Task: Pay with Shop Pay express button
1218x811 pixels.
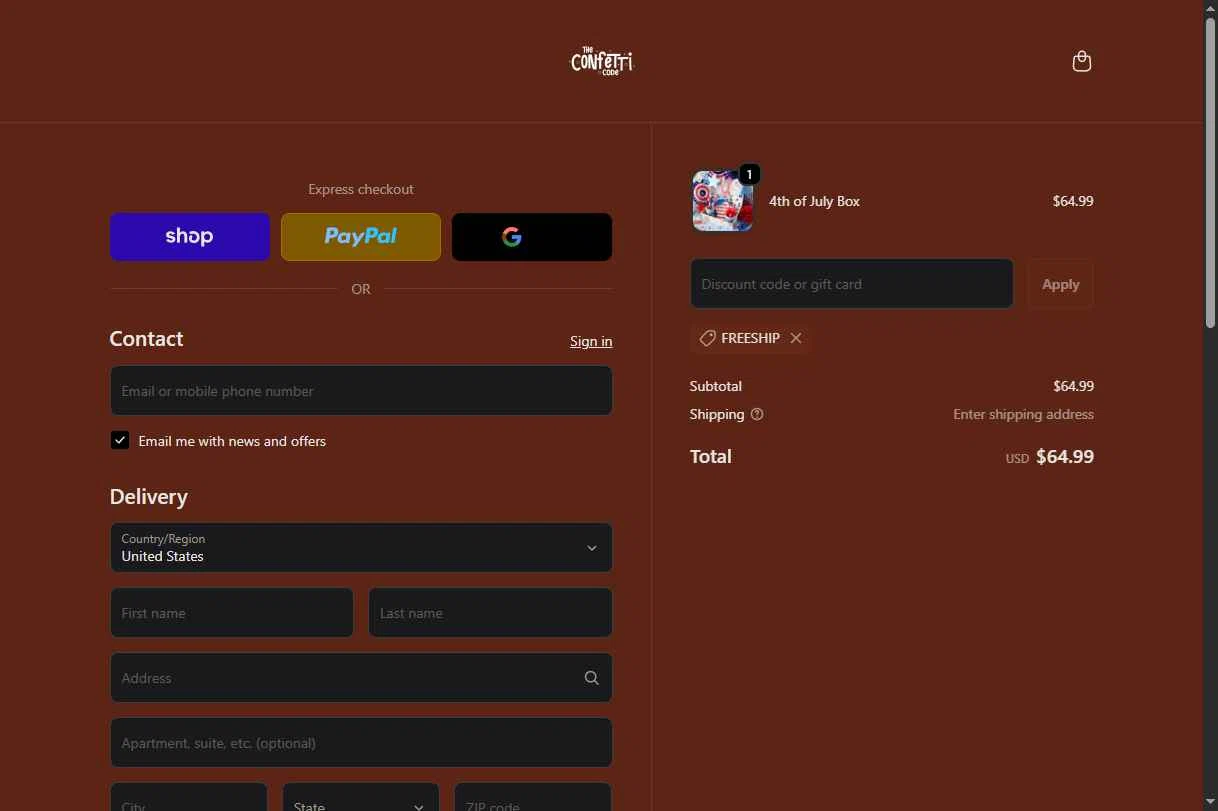Action: [x=190, y=237]
